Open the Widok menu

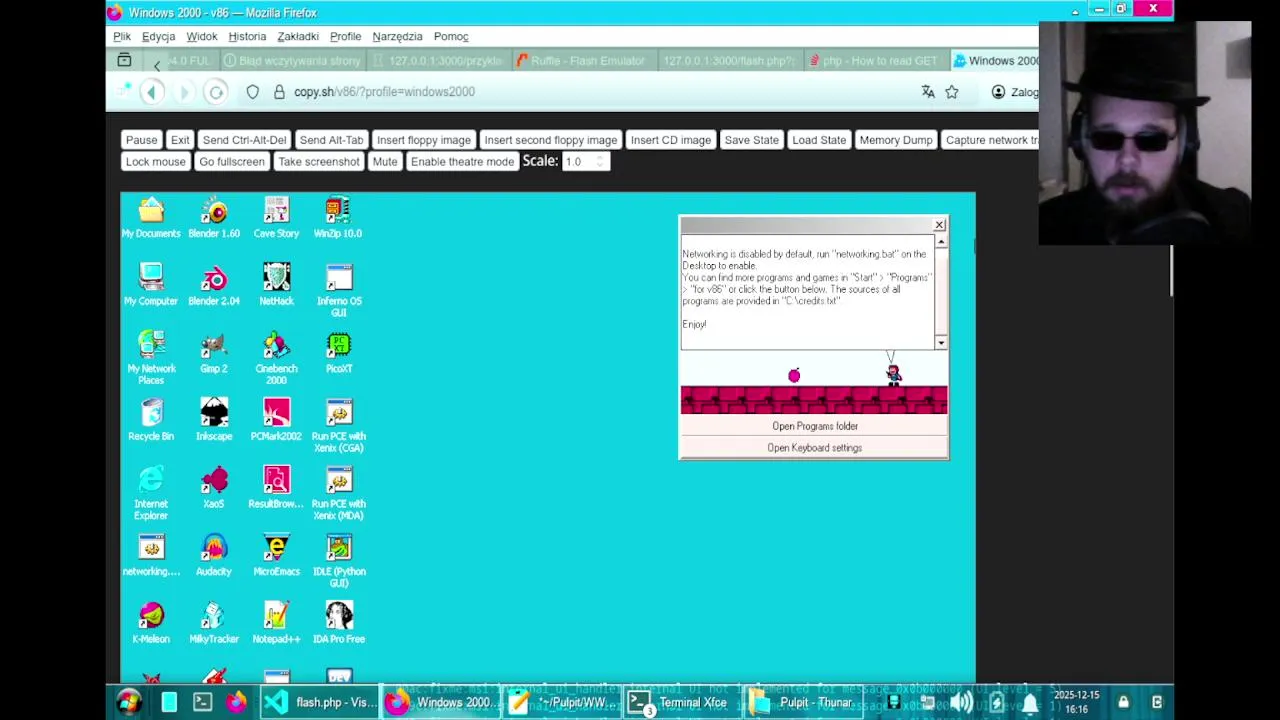pos(201,37)
